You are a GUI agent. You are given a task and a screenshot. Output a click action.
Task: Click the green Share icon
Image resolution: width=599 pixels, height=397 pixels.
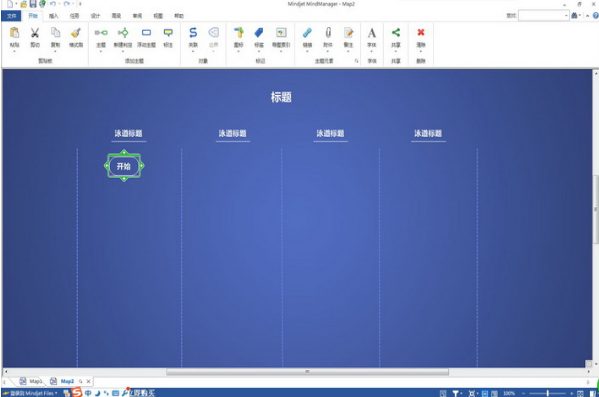396,32
